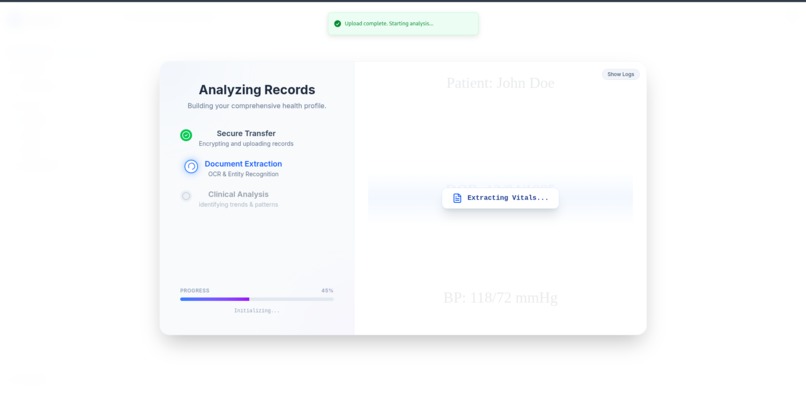This screenshot has height=393, width=806.
Task: Click the document icon beside Extracting Vitals
Action: coord(457,198)
